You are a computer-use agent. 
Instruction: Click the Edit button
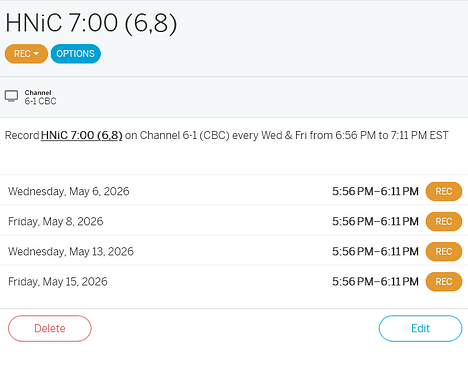[x=420, y=328]
